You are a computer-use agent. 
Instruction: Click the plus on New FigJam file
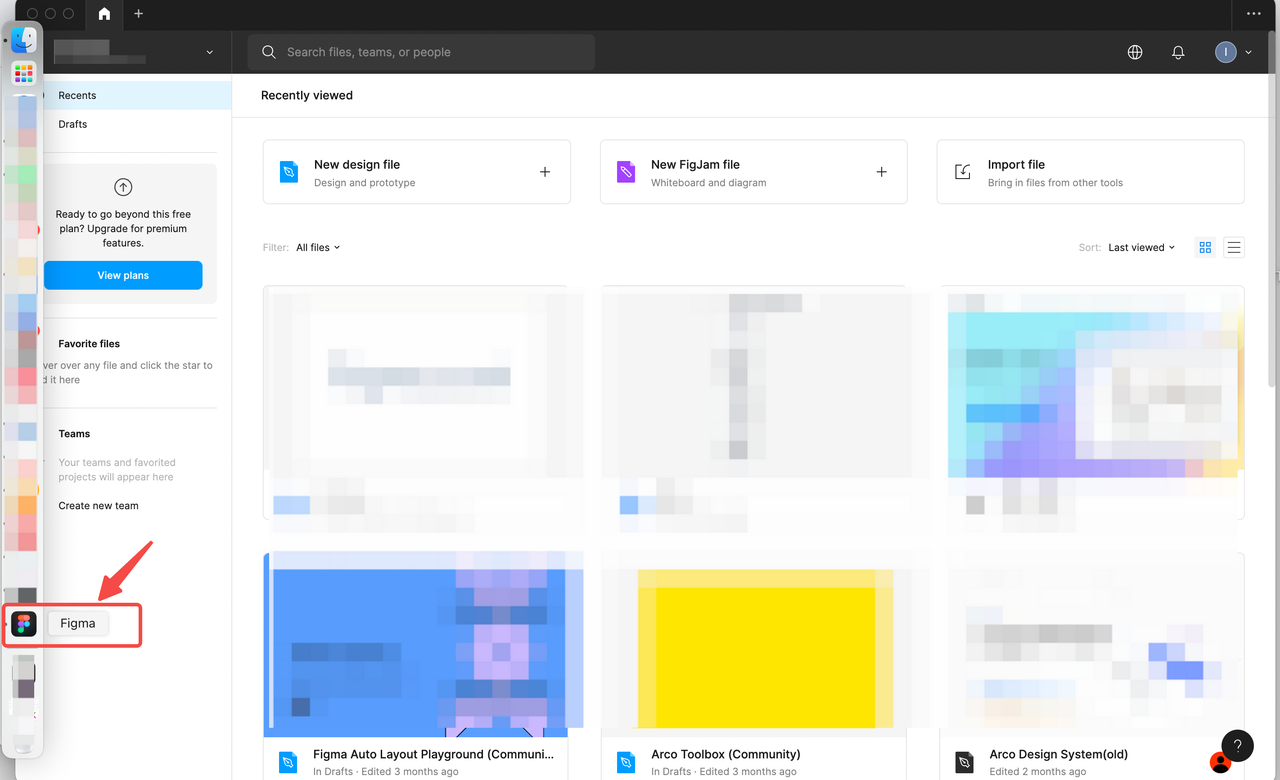coord(881,172)
